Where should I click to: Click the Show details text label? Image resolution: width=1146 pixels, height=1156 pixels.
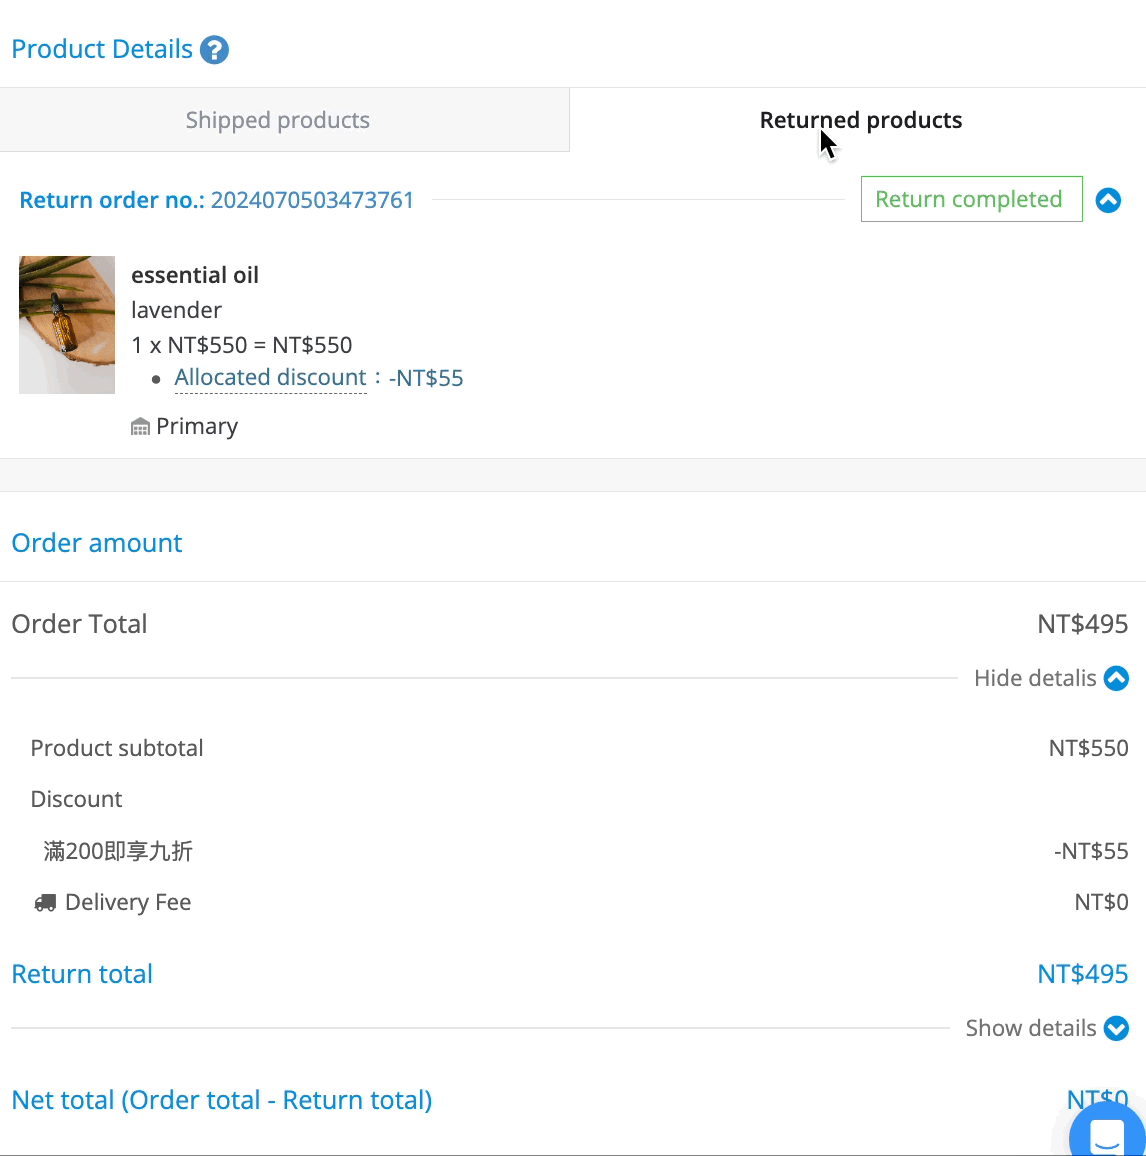pos(1030,1028)
